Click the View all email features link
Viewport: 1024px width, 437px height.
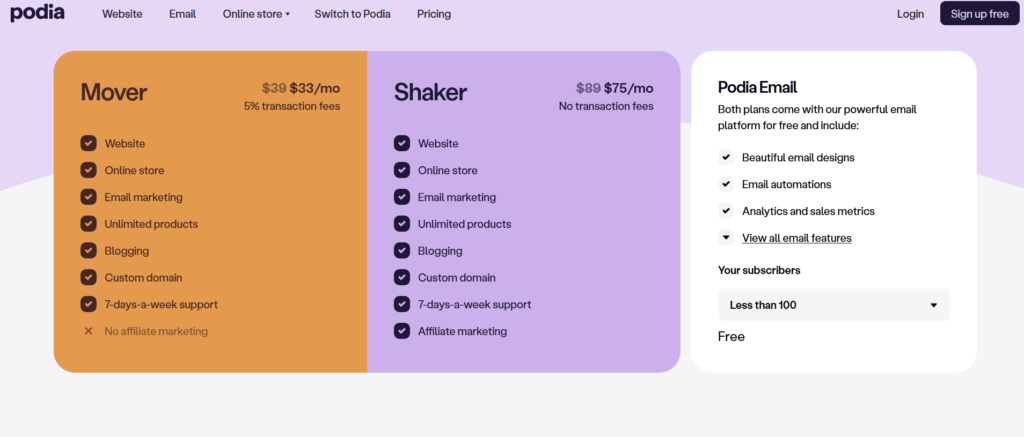tap(797, 238)
